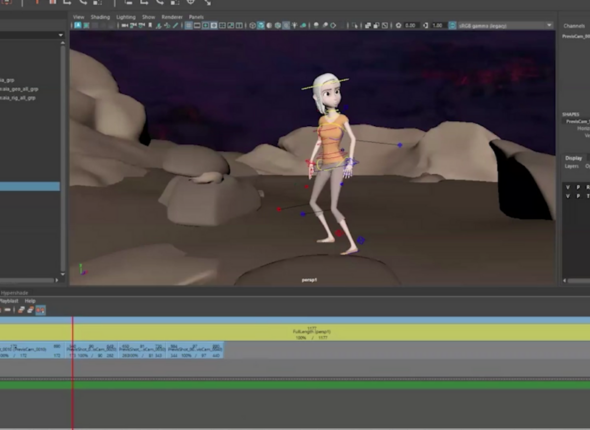Click the Use Default Material icon
This screenshot has height=430, width=590.
click(269, 26)
